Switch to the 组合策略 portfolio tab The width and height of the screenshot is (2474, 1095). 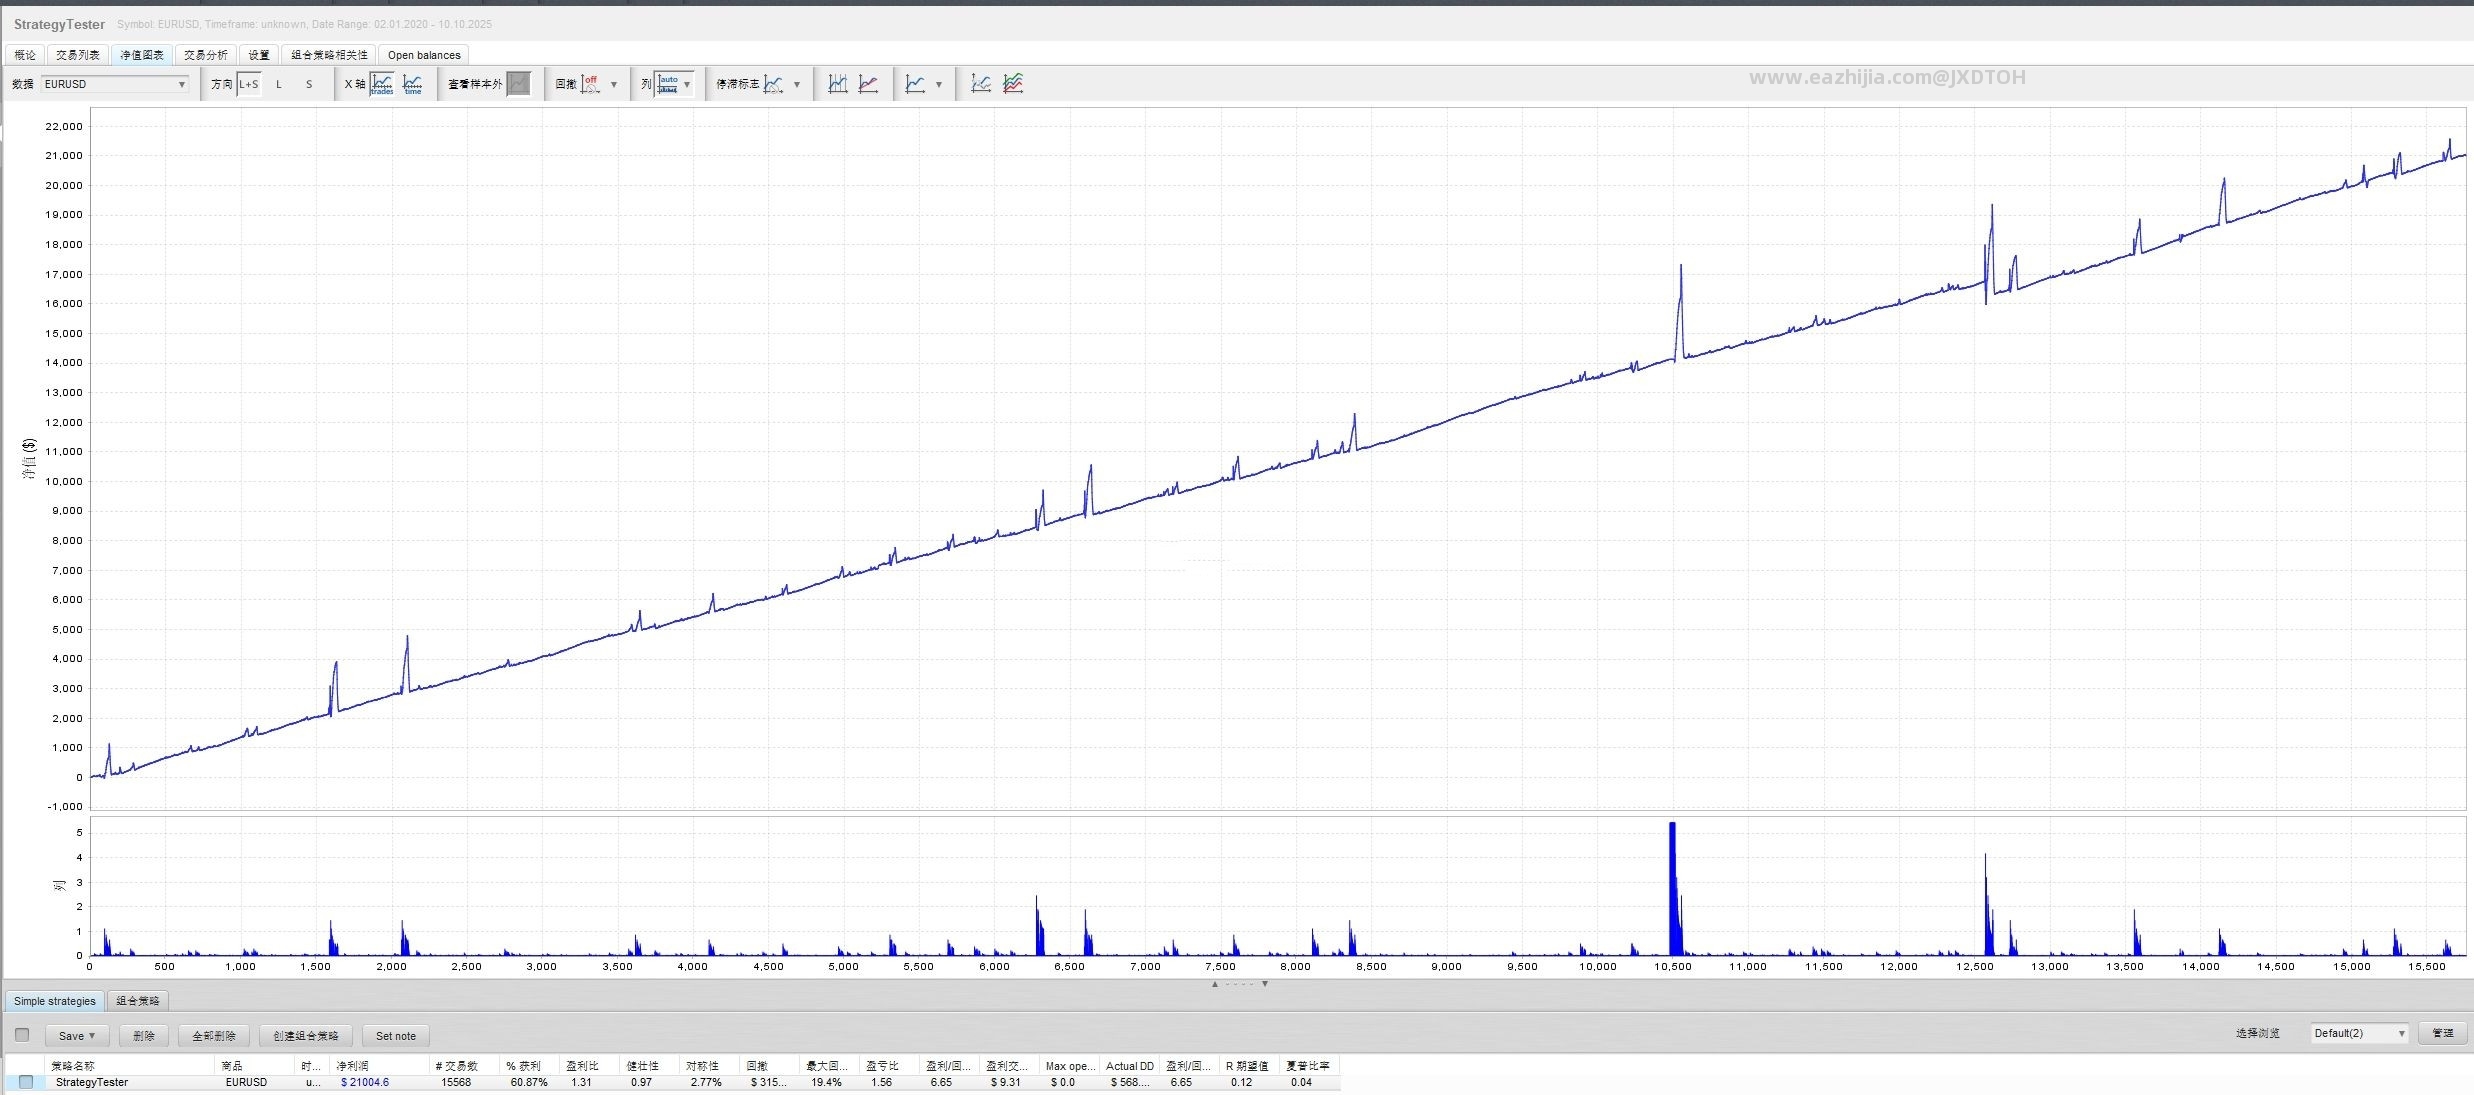pyautogui.click(x=138, y=1001)
